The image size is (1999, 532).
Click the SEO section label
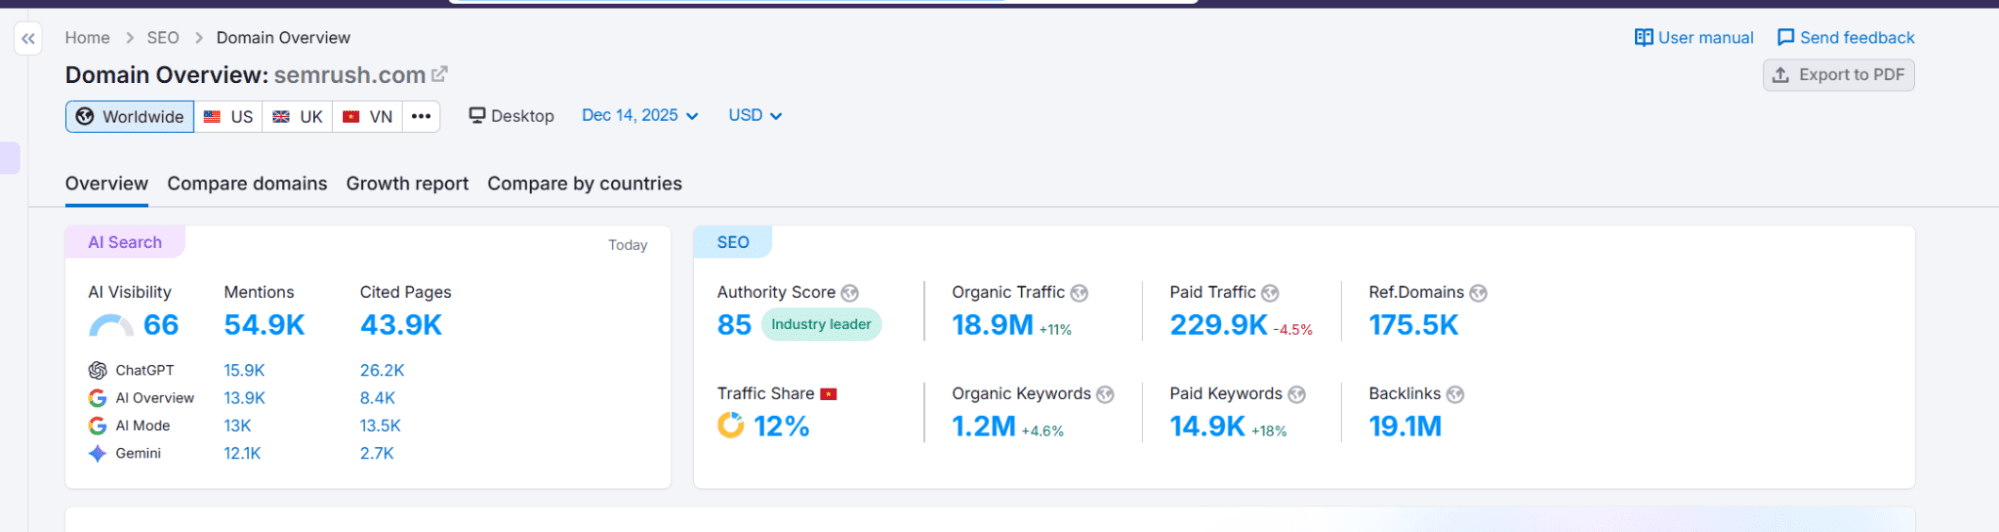733,242
